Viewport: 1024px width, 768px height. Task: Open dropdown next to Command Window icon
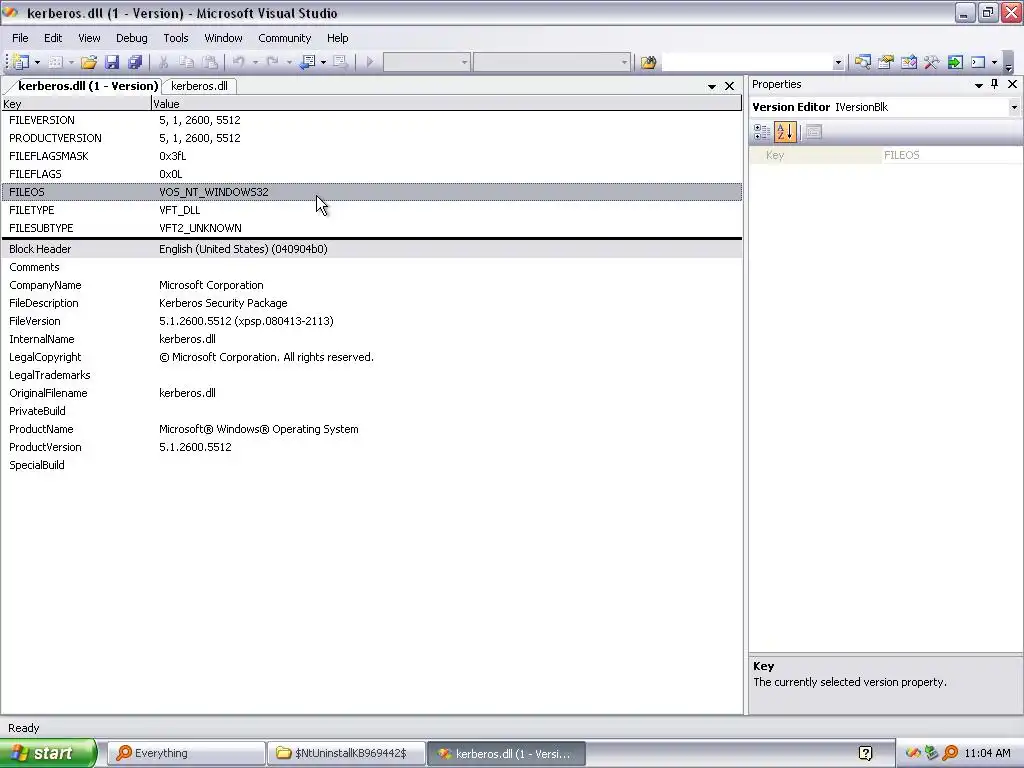(x=994, y=63)
